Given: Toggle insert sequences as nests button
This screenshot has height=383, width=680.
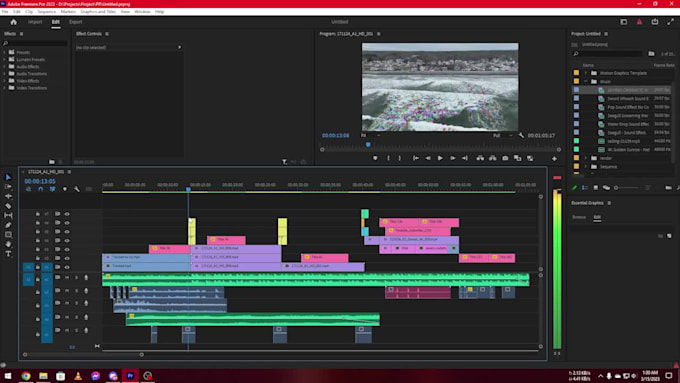Looking at the screenshot, I should point(29,189).
